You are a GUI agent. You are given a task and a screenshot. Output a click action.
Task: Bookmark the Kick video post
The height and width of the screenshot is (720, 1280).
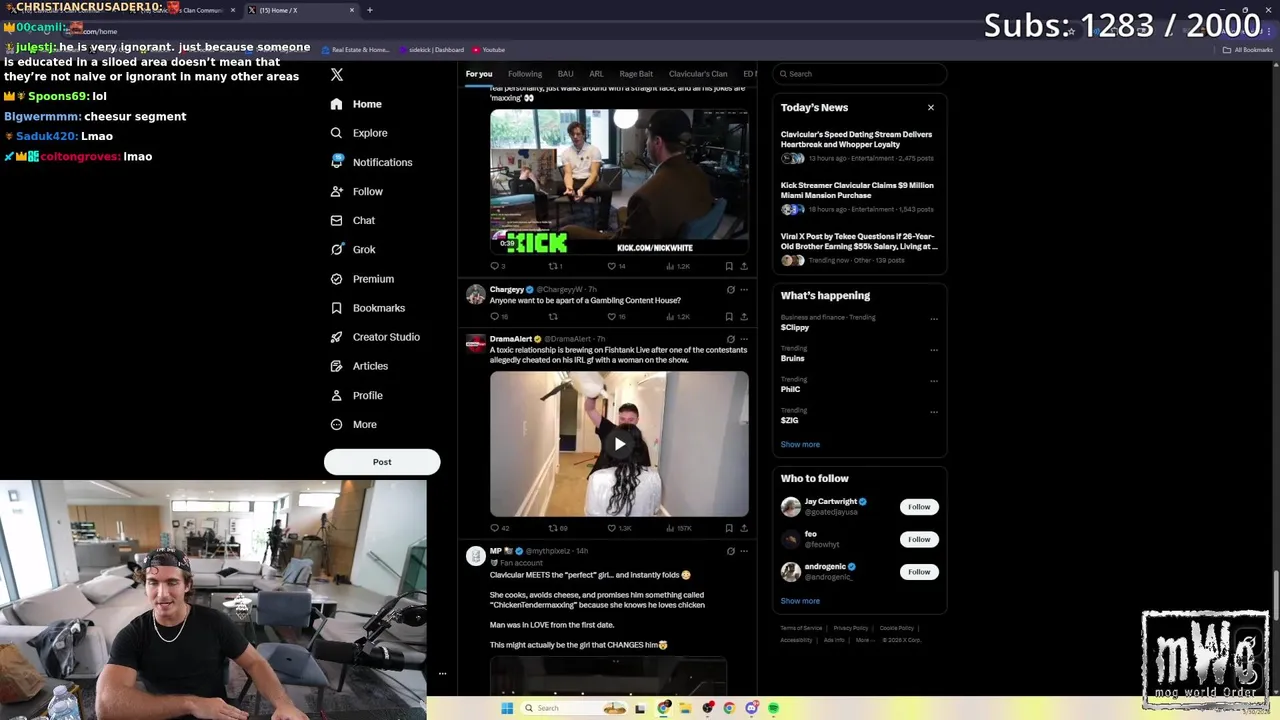point(729,266)
